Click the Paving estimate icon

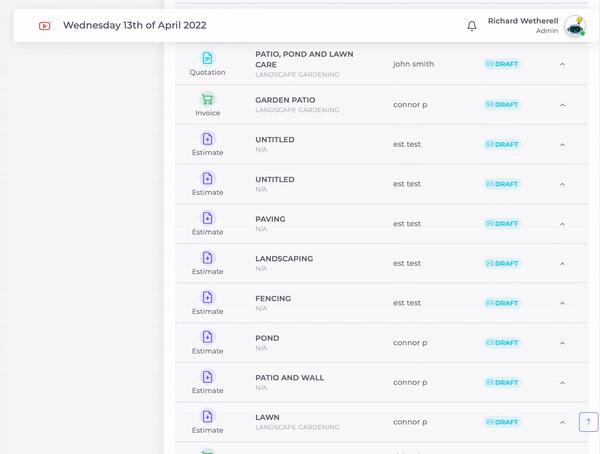(207, 218)
